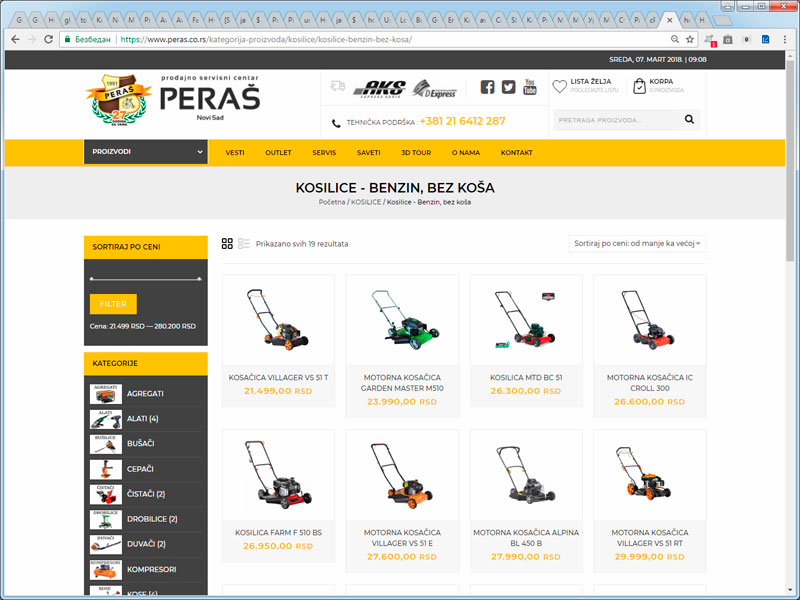The image size is (800, 600).
Task: Click the browser address bar URL
Action: coord(266,39)
